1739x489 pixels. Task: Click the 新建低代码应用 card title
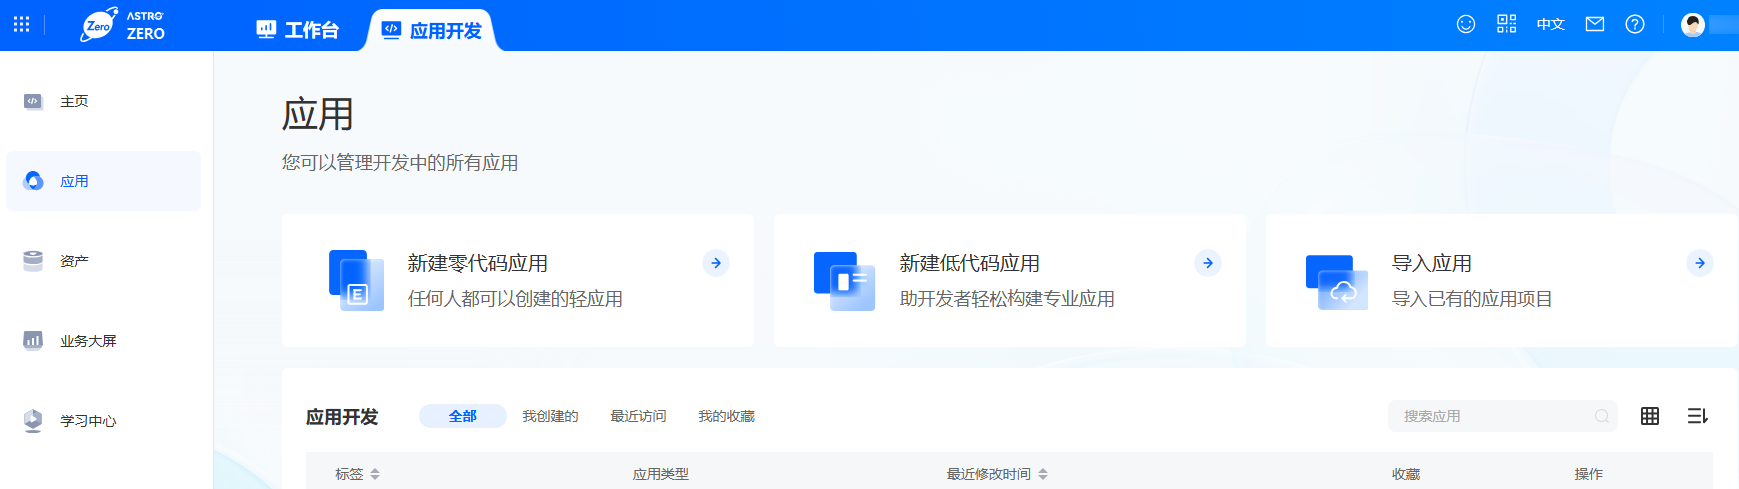[x=970, y=263]
